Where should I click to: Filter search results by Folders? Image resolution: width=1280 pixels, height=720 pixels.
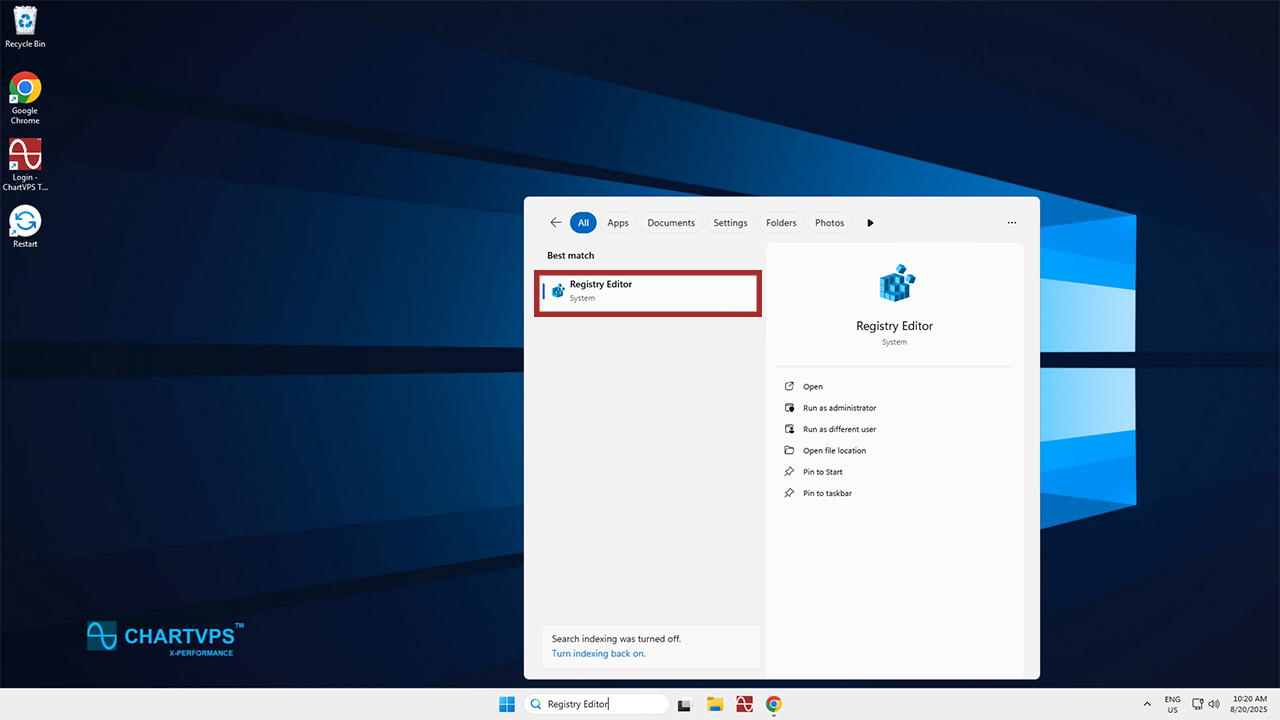[x=781, y=223]
